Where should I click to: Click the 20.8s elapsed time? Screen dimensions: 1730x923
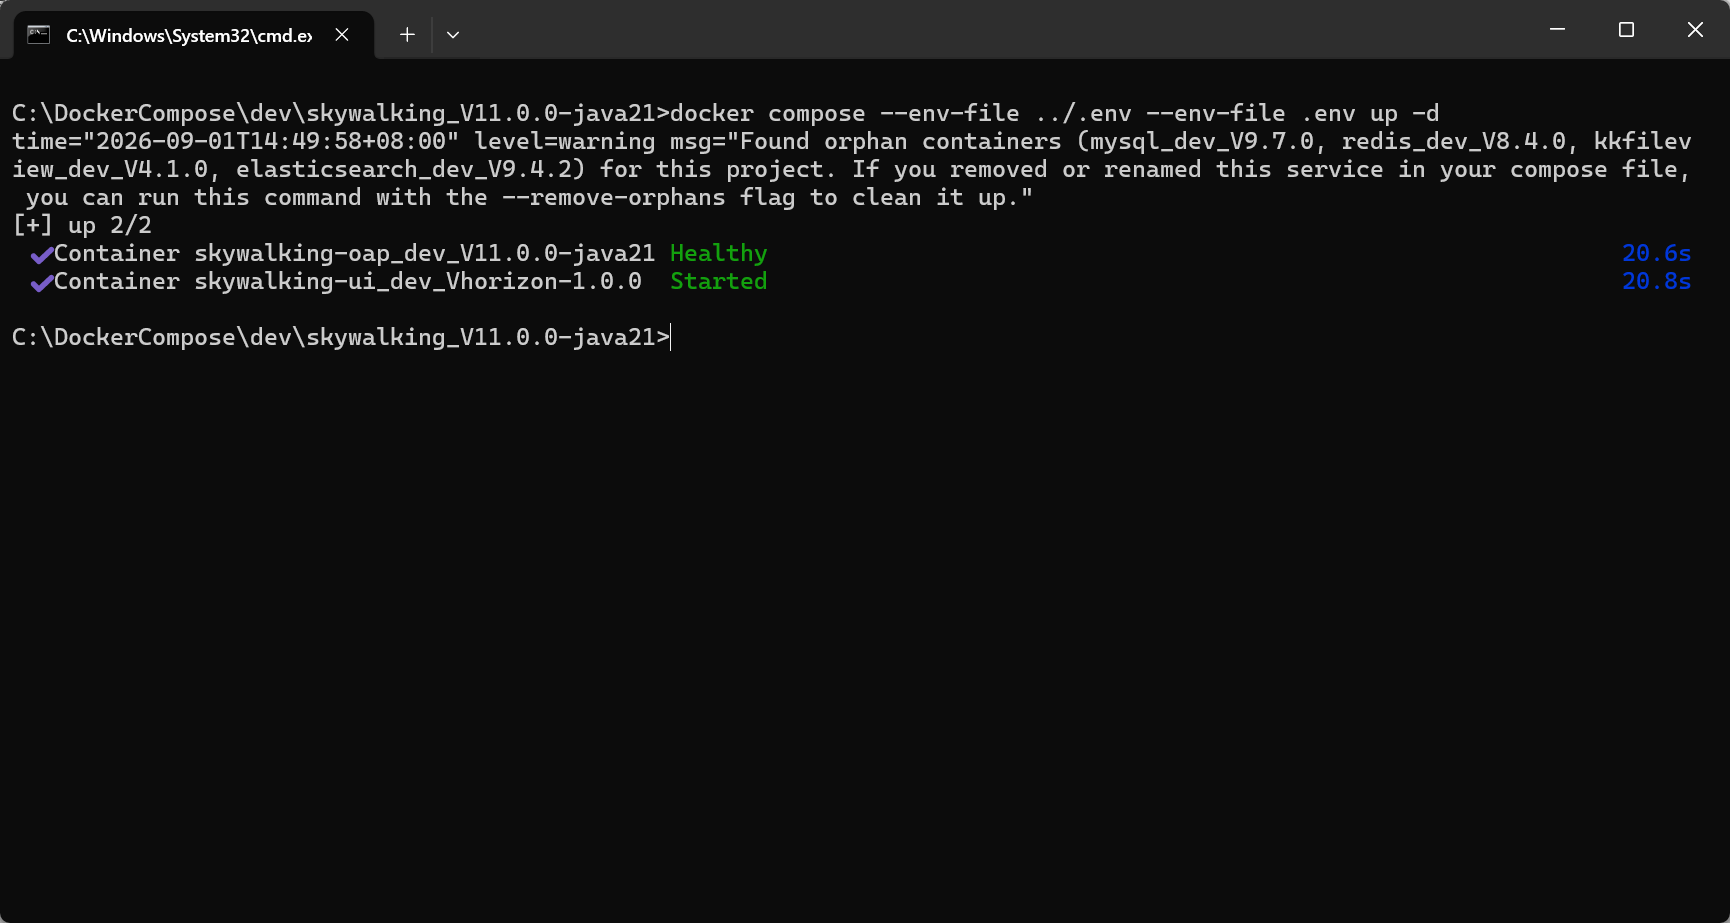point(1656,281)
